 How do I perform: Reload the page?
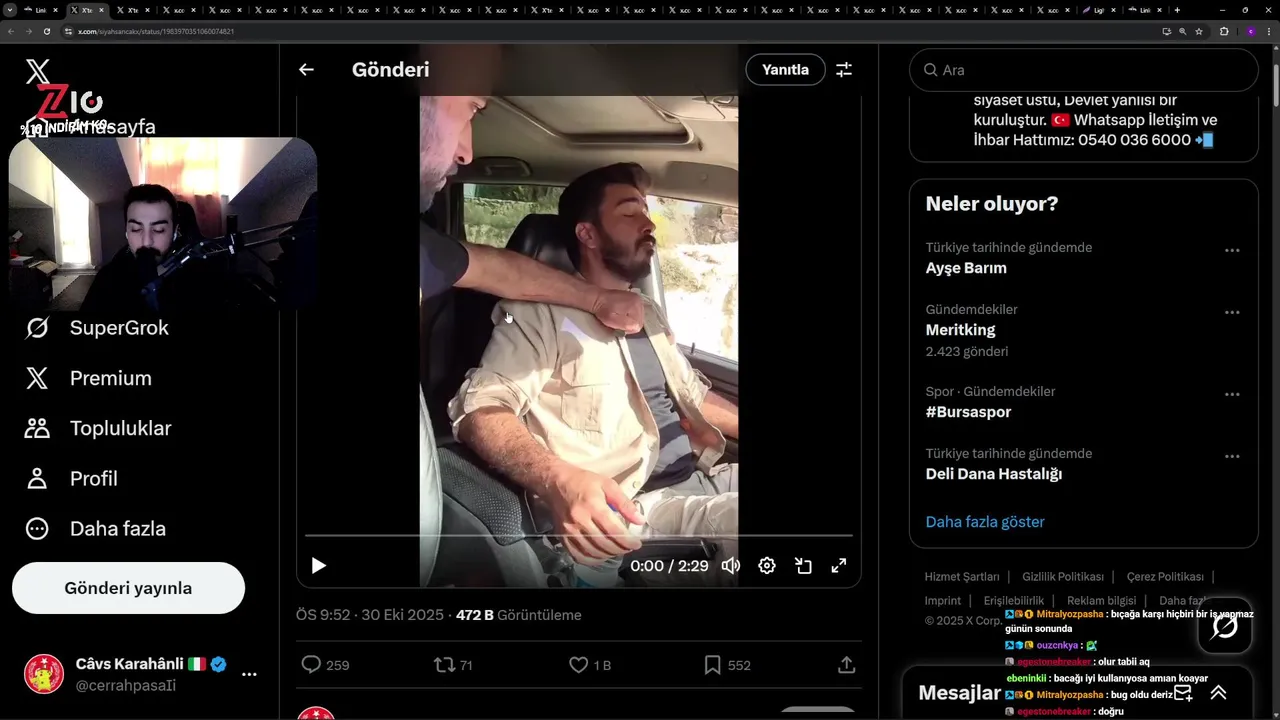47,31
